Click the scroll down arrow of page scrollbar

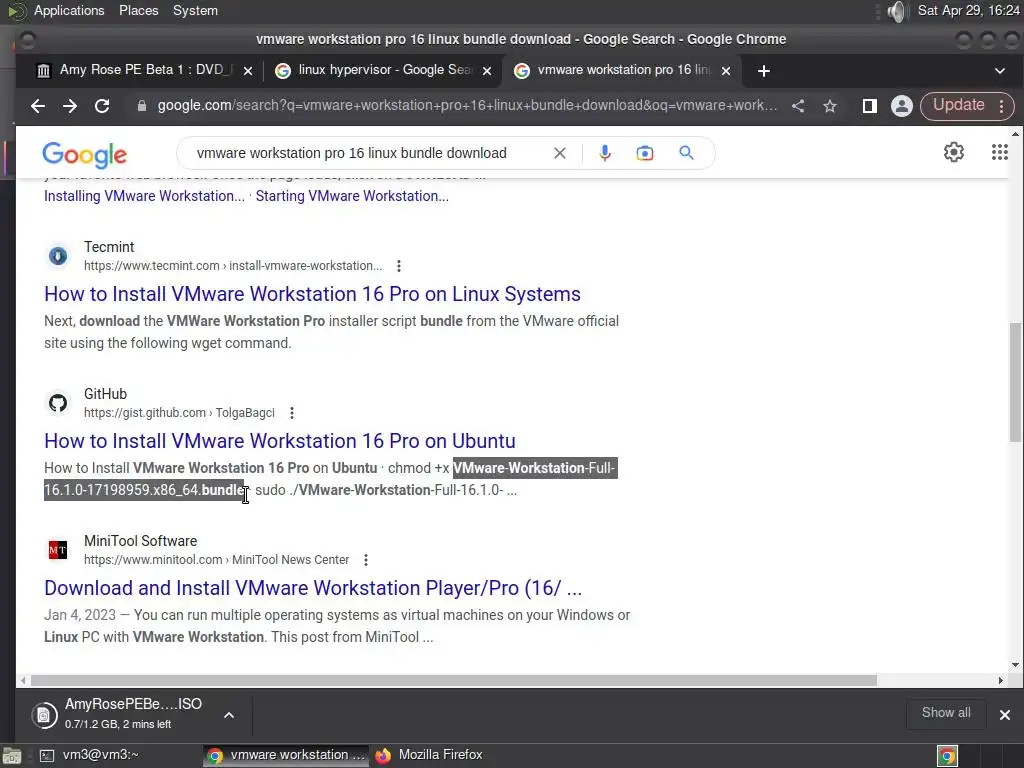pos(1015,665)
